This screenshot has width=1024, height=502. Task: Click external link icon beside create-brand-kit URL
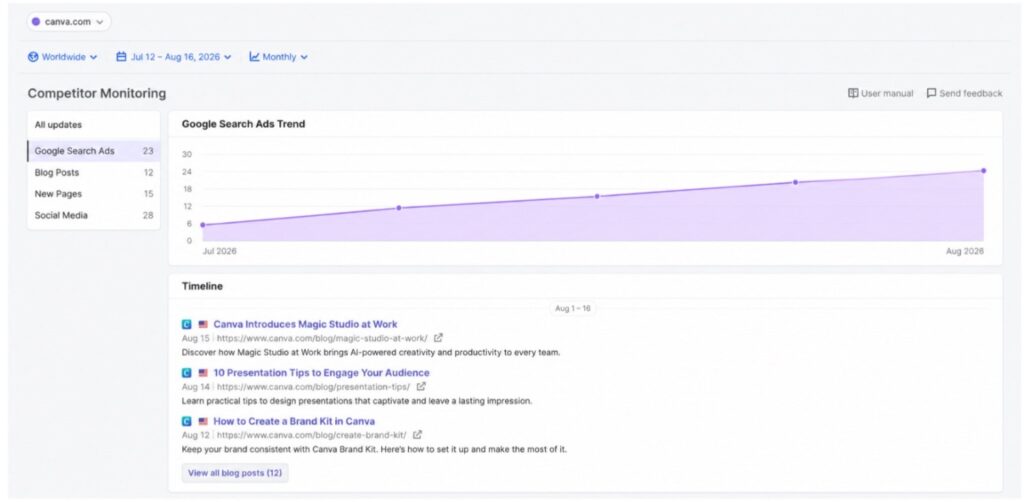pos(417,435)
